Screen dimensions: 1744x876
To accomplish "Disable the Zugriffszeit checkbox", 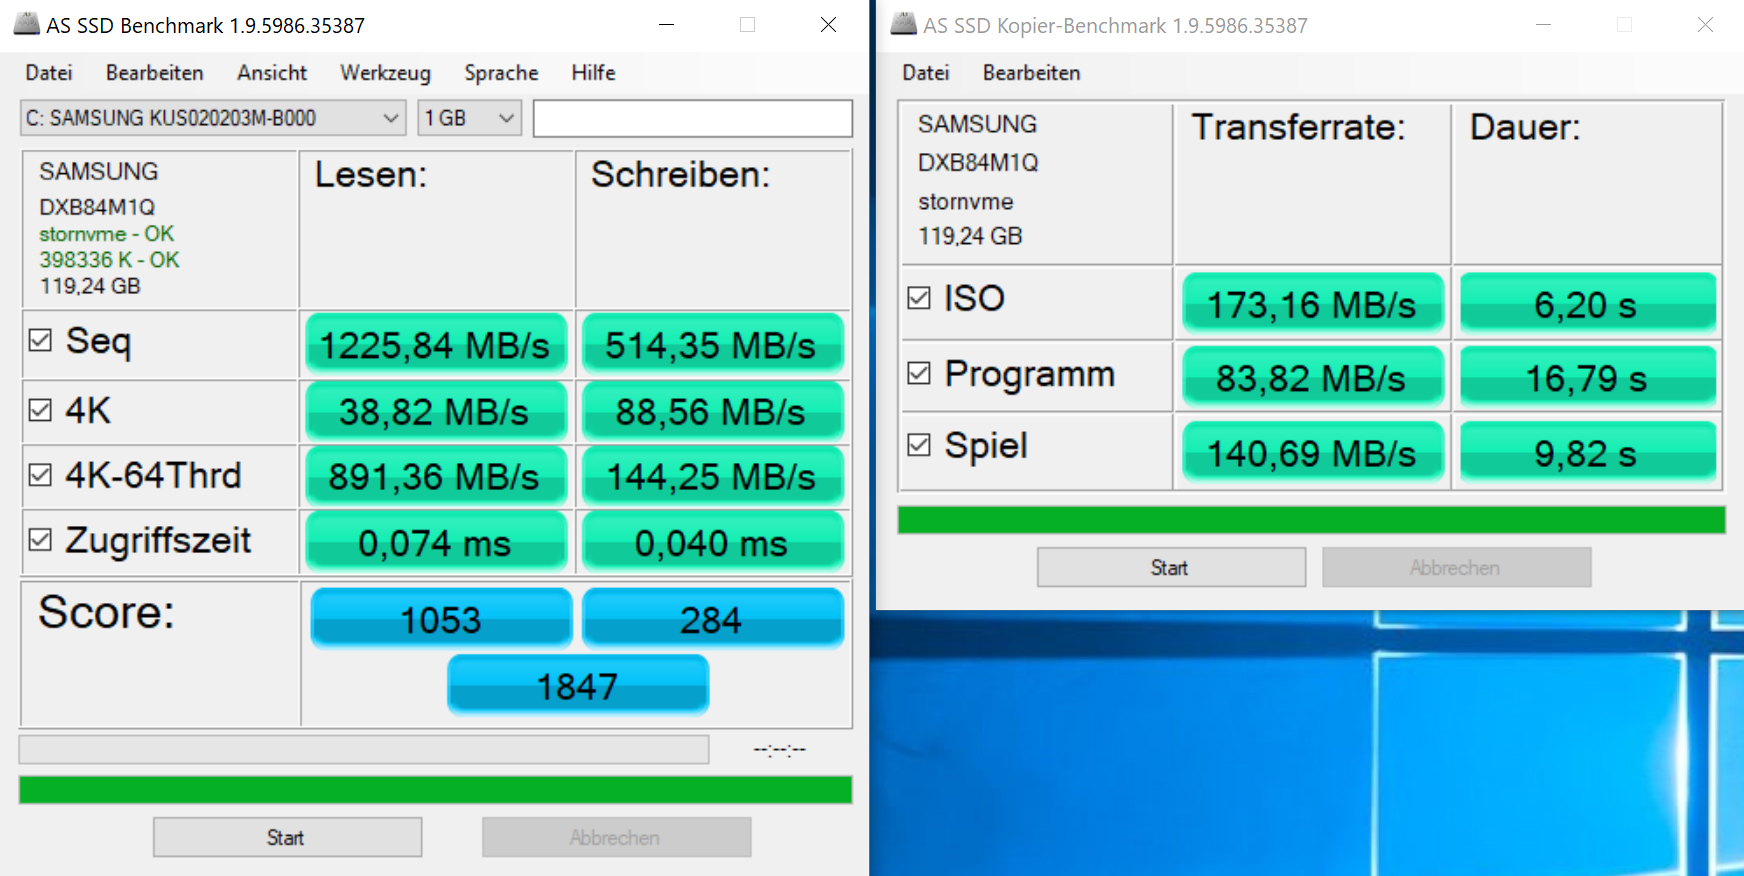I will click(40, 540).
